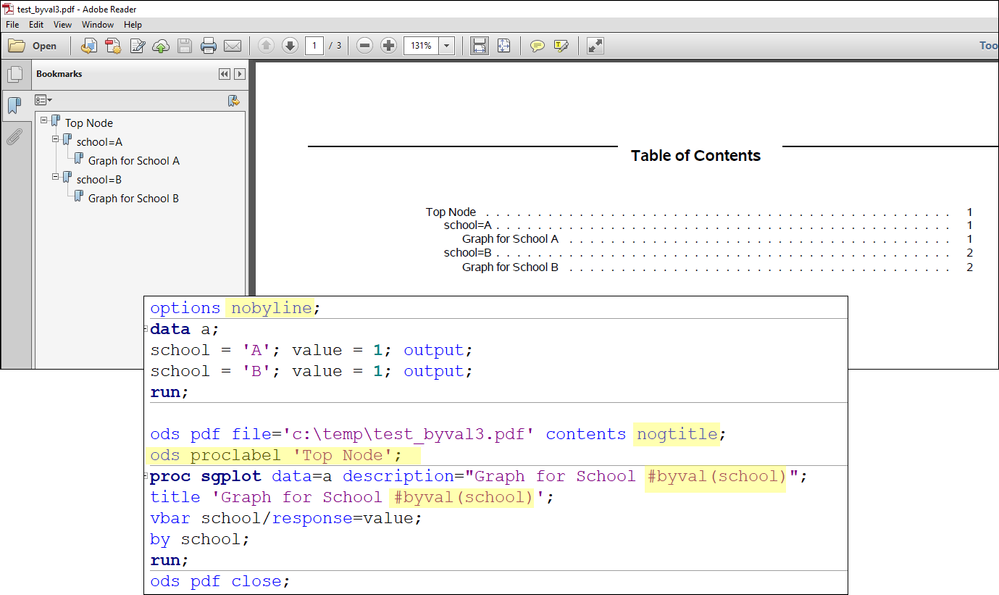Viewport: 999px width, 595px height.
Task: Click the Table of Contents heading
Action: coord(696,155)
